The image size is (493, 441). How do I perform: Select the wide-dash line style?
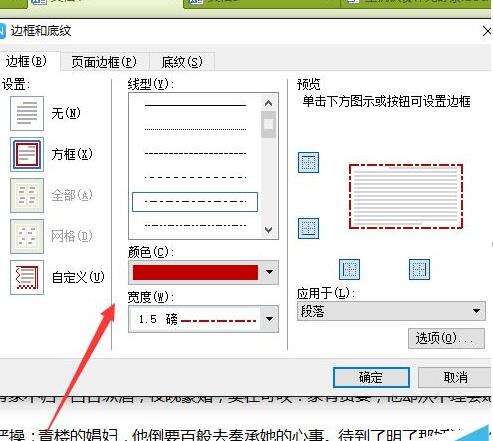coord(195,177)
